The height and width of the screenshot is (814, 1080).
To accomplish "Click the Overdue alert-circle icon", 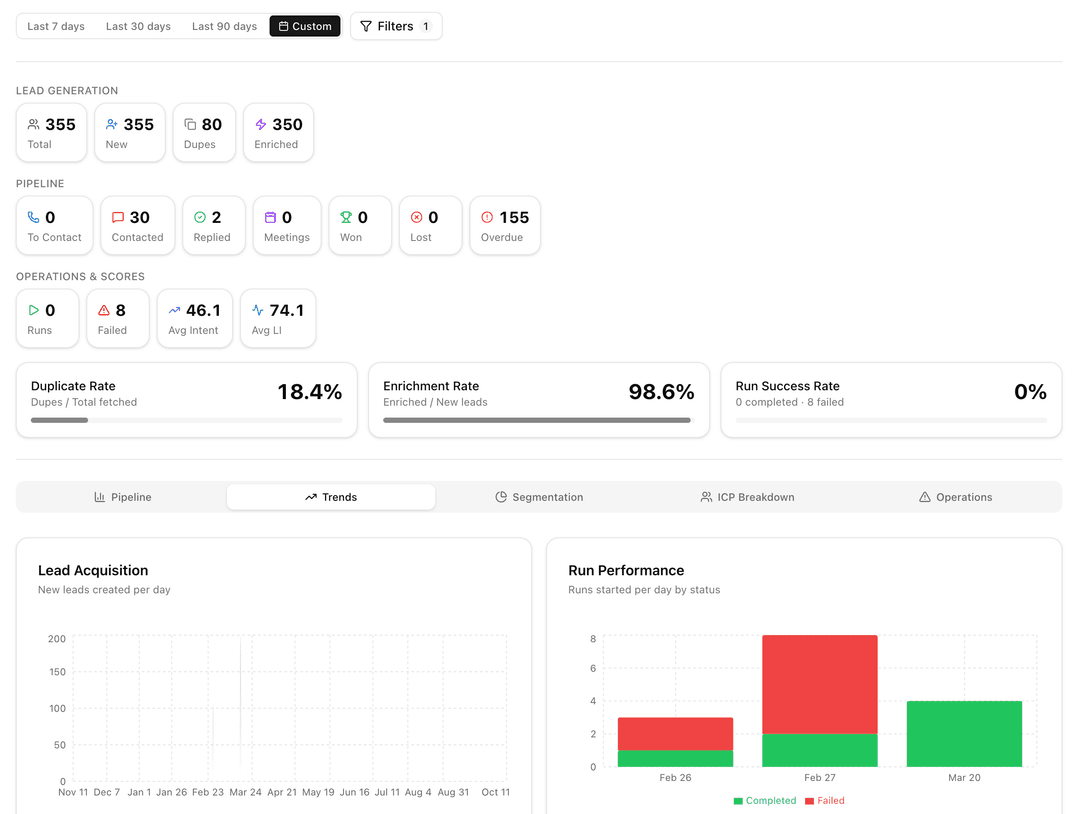I will click(x=487, y=218).
